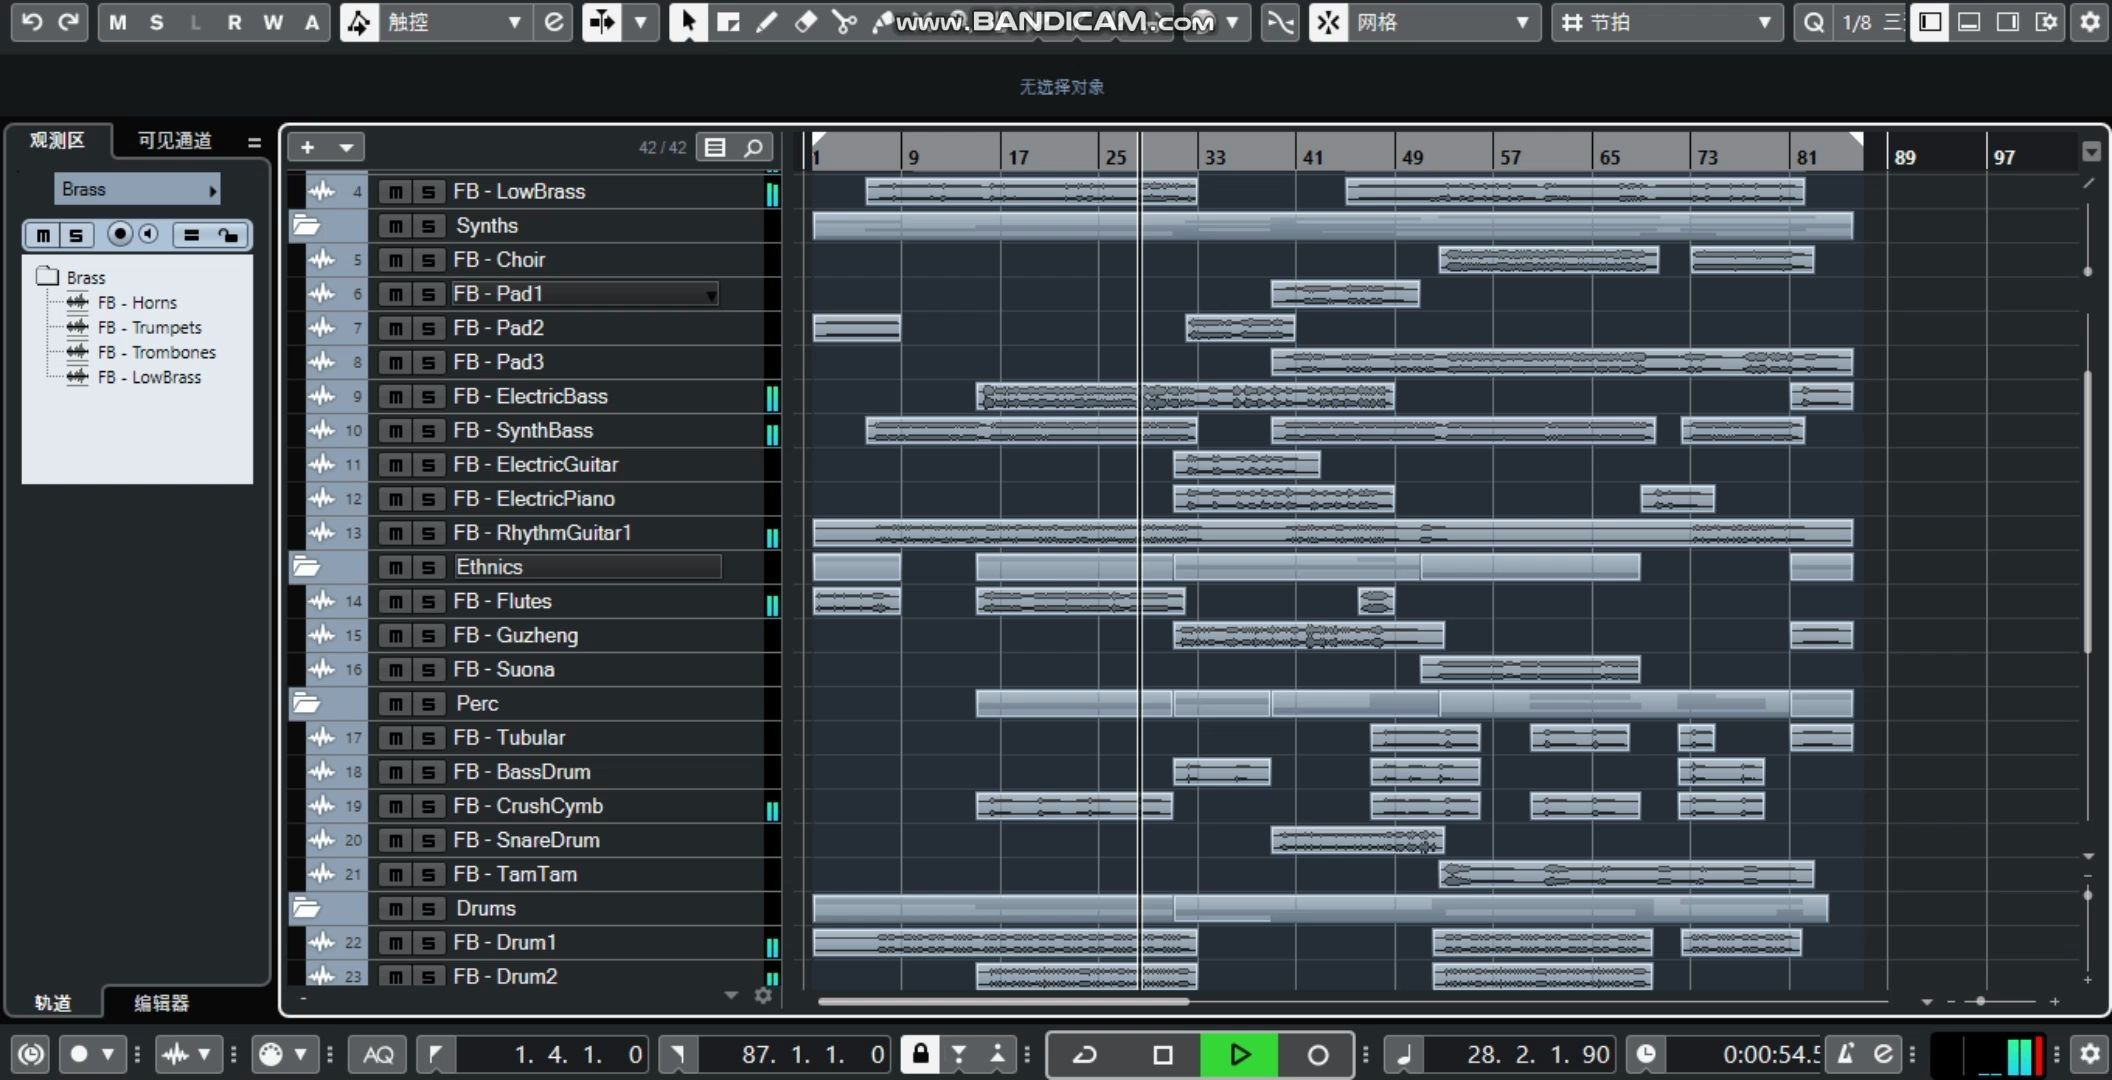Viewport: 2112px width, 1080px height.
Task: Switch to the 轨道 tab
Action: pyautogui.click(x=53, y=1002)
